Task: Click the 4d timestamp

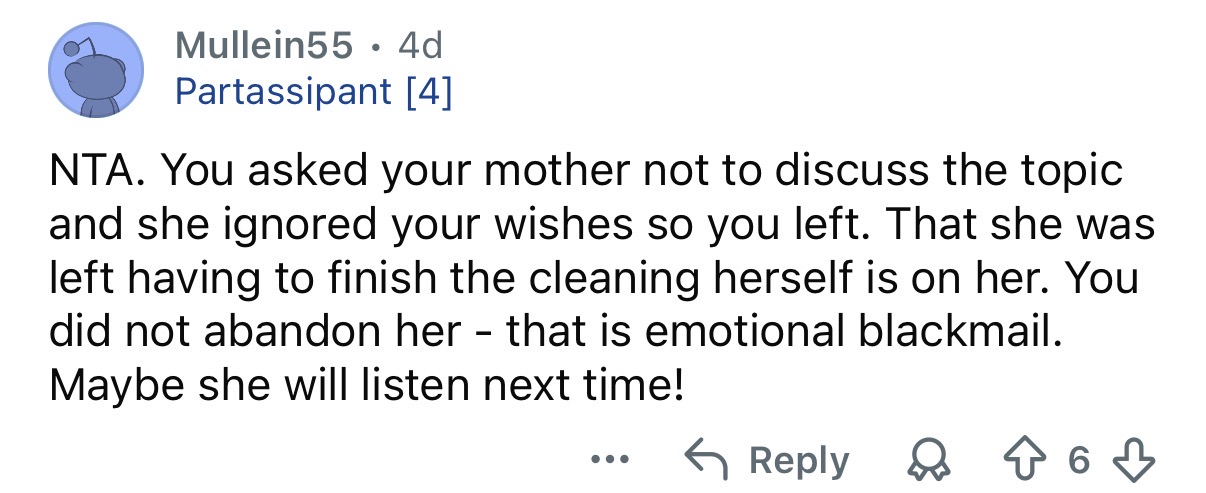Action: (x=420, y=44)
